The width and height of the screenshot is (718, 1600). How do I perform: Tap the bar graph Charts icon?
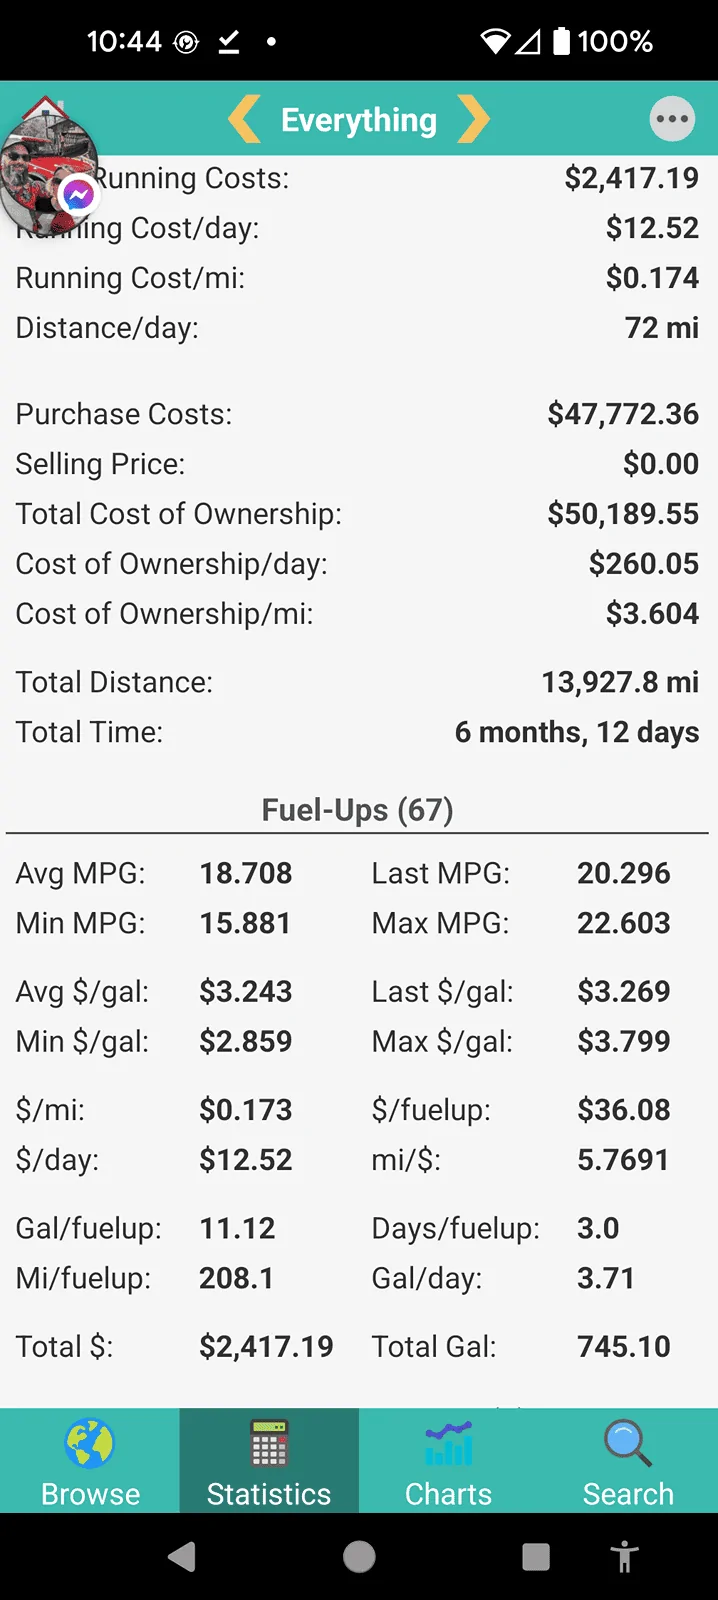448,1444
